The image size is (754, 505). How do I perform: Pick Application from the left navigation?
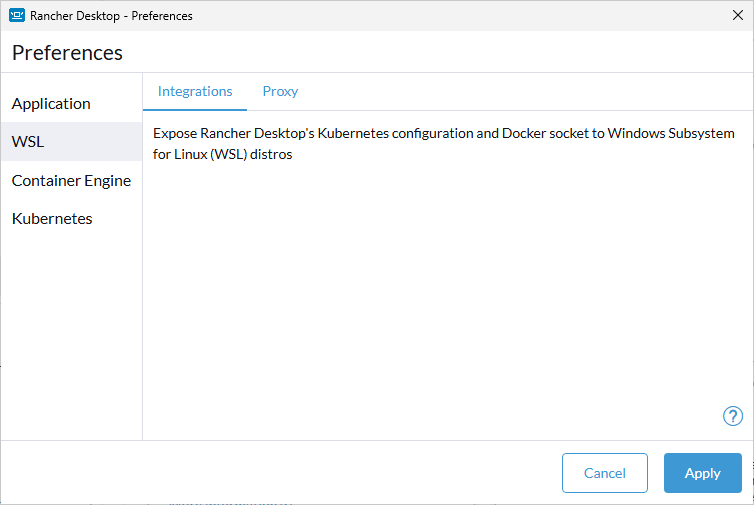(51, 104)
